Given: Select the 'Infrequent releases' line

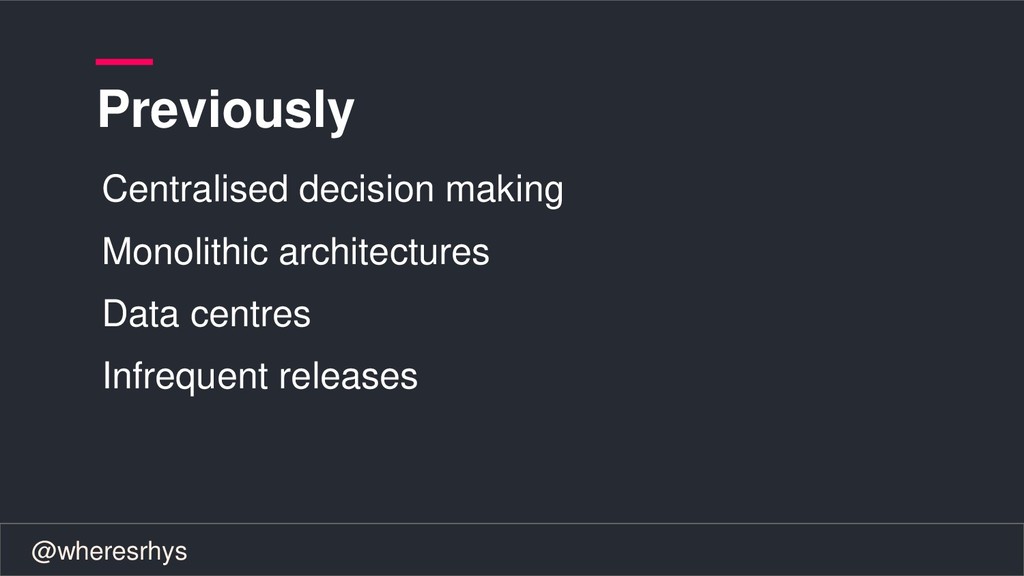Looking at the screenshot, I should [x=260, y=376].
